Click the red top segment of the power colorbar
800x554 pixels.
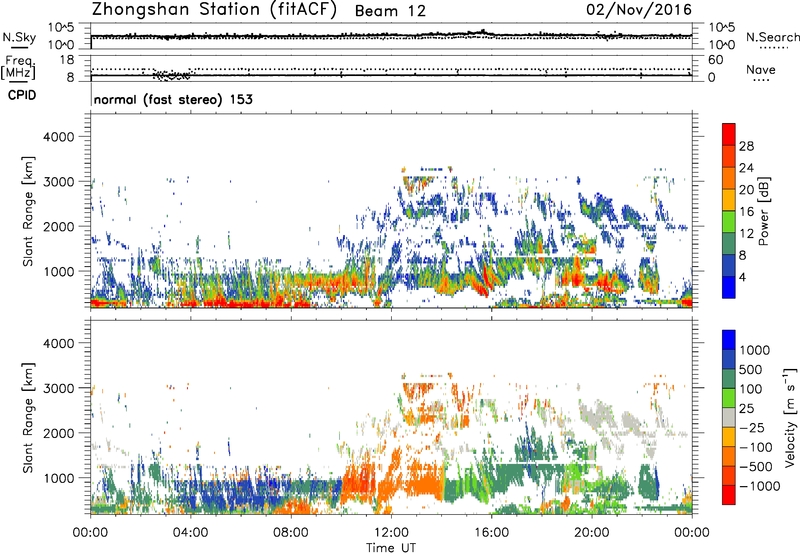pyautogui.click(x=729, y=134)
